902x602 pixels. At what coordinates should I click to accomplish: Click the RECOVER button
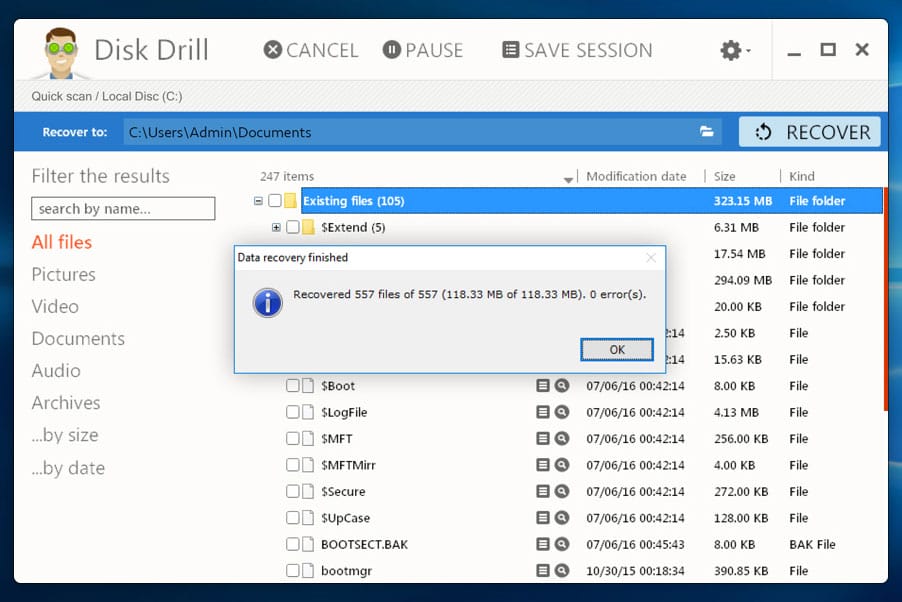pyautogui.click(x=811, y=132)
